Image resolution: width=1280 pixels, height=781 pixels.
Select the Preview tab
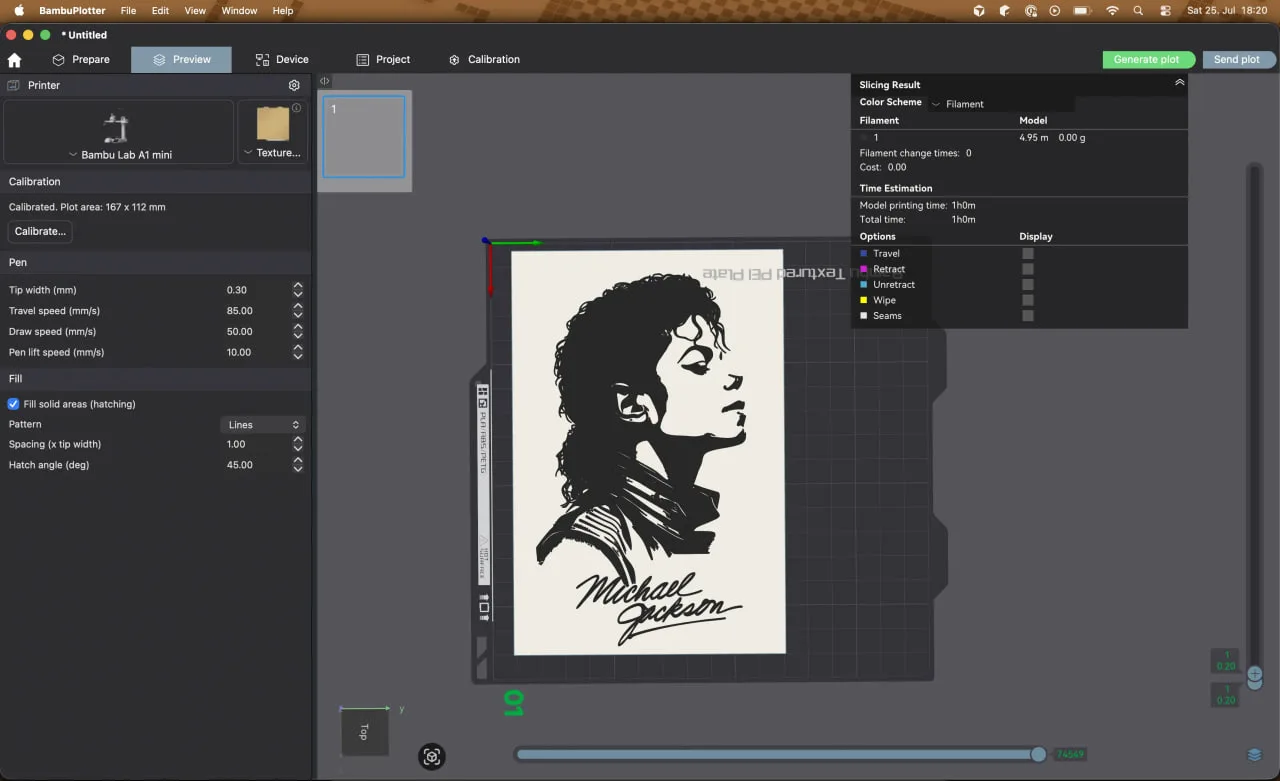tap(181, 60)
